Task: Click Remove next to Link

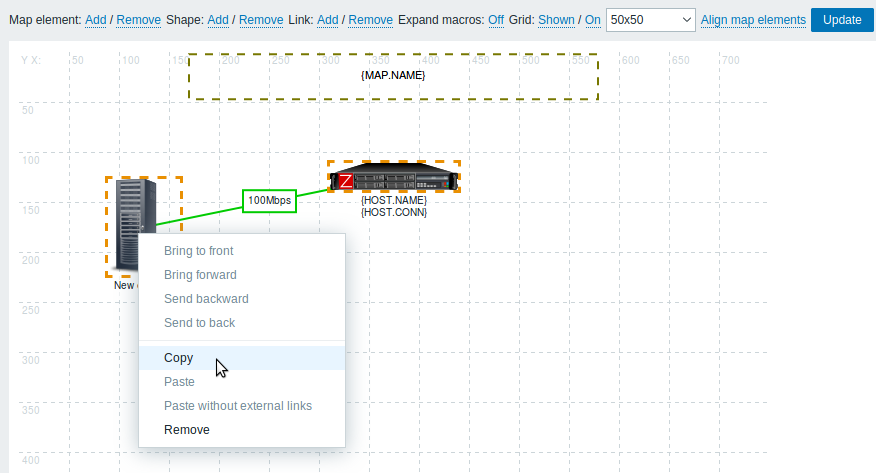Action: [x=370, y=20]
